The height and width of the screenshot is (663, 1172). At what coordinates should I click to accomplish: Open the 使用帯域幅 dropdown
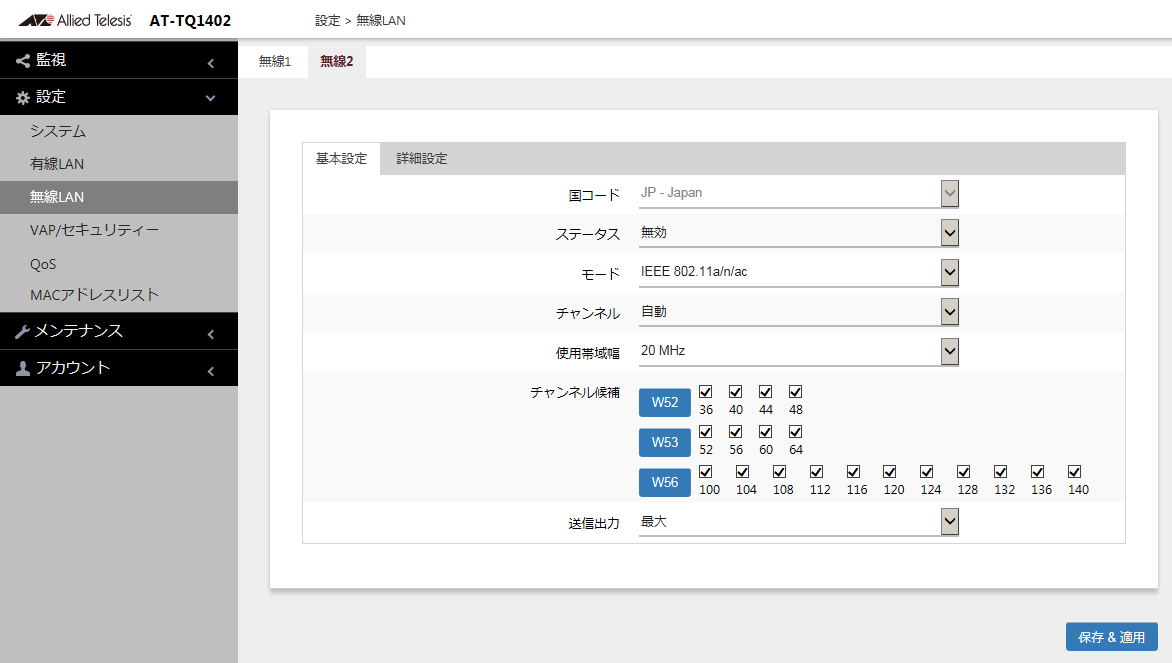798,351
